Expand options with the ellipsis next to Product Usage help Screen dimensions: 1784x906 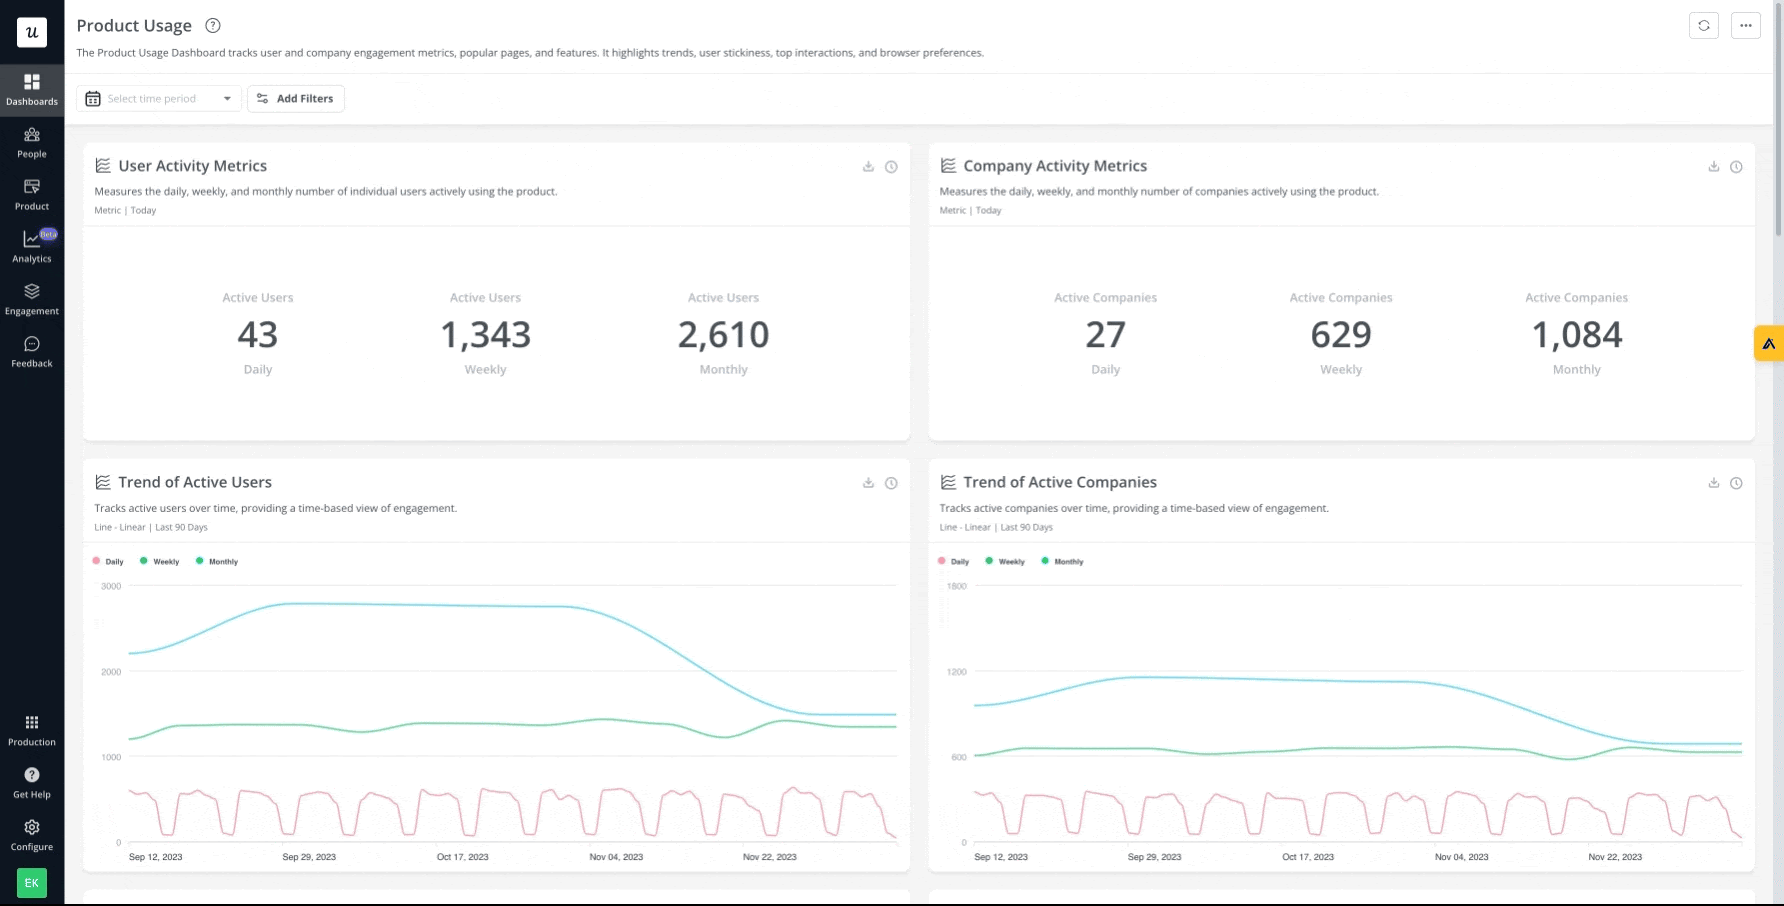[1746, 25]
